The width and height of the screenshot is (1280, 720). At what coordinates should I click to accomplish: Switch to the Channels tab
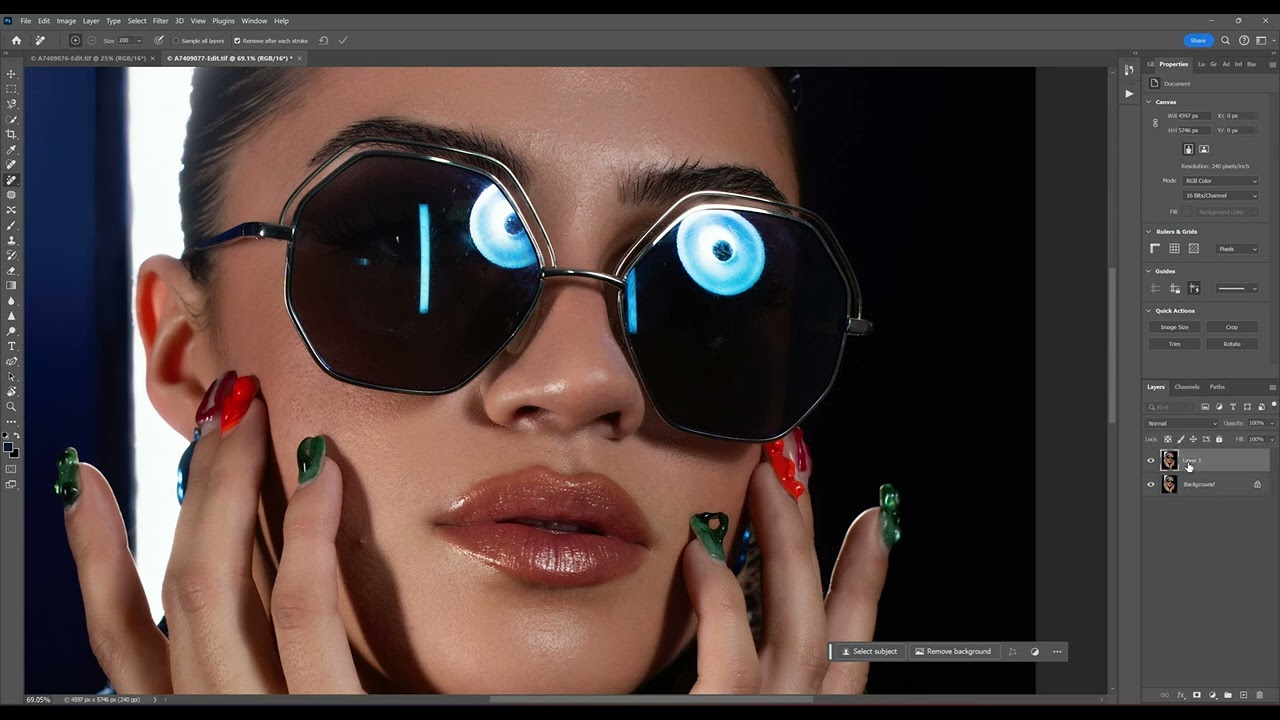tap(1187, 387)
